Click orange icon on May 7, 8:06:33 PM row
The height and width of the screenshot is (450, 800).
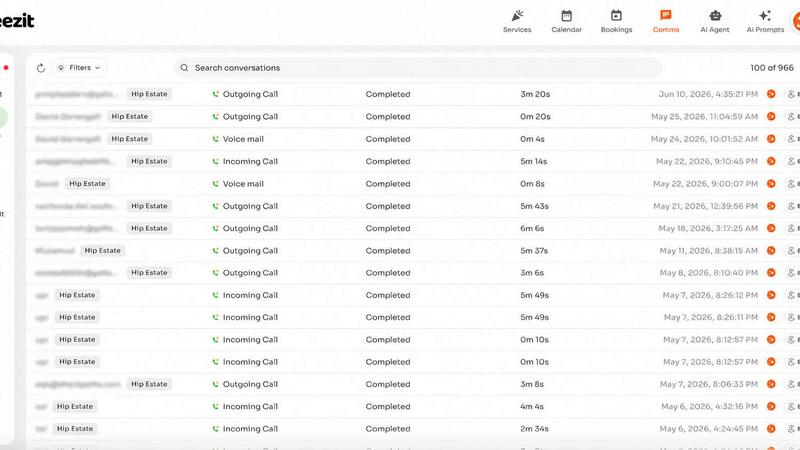tap(771, 384)
